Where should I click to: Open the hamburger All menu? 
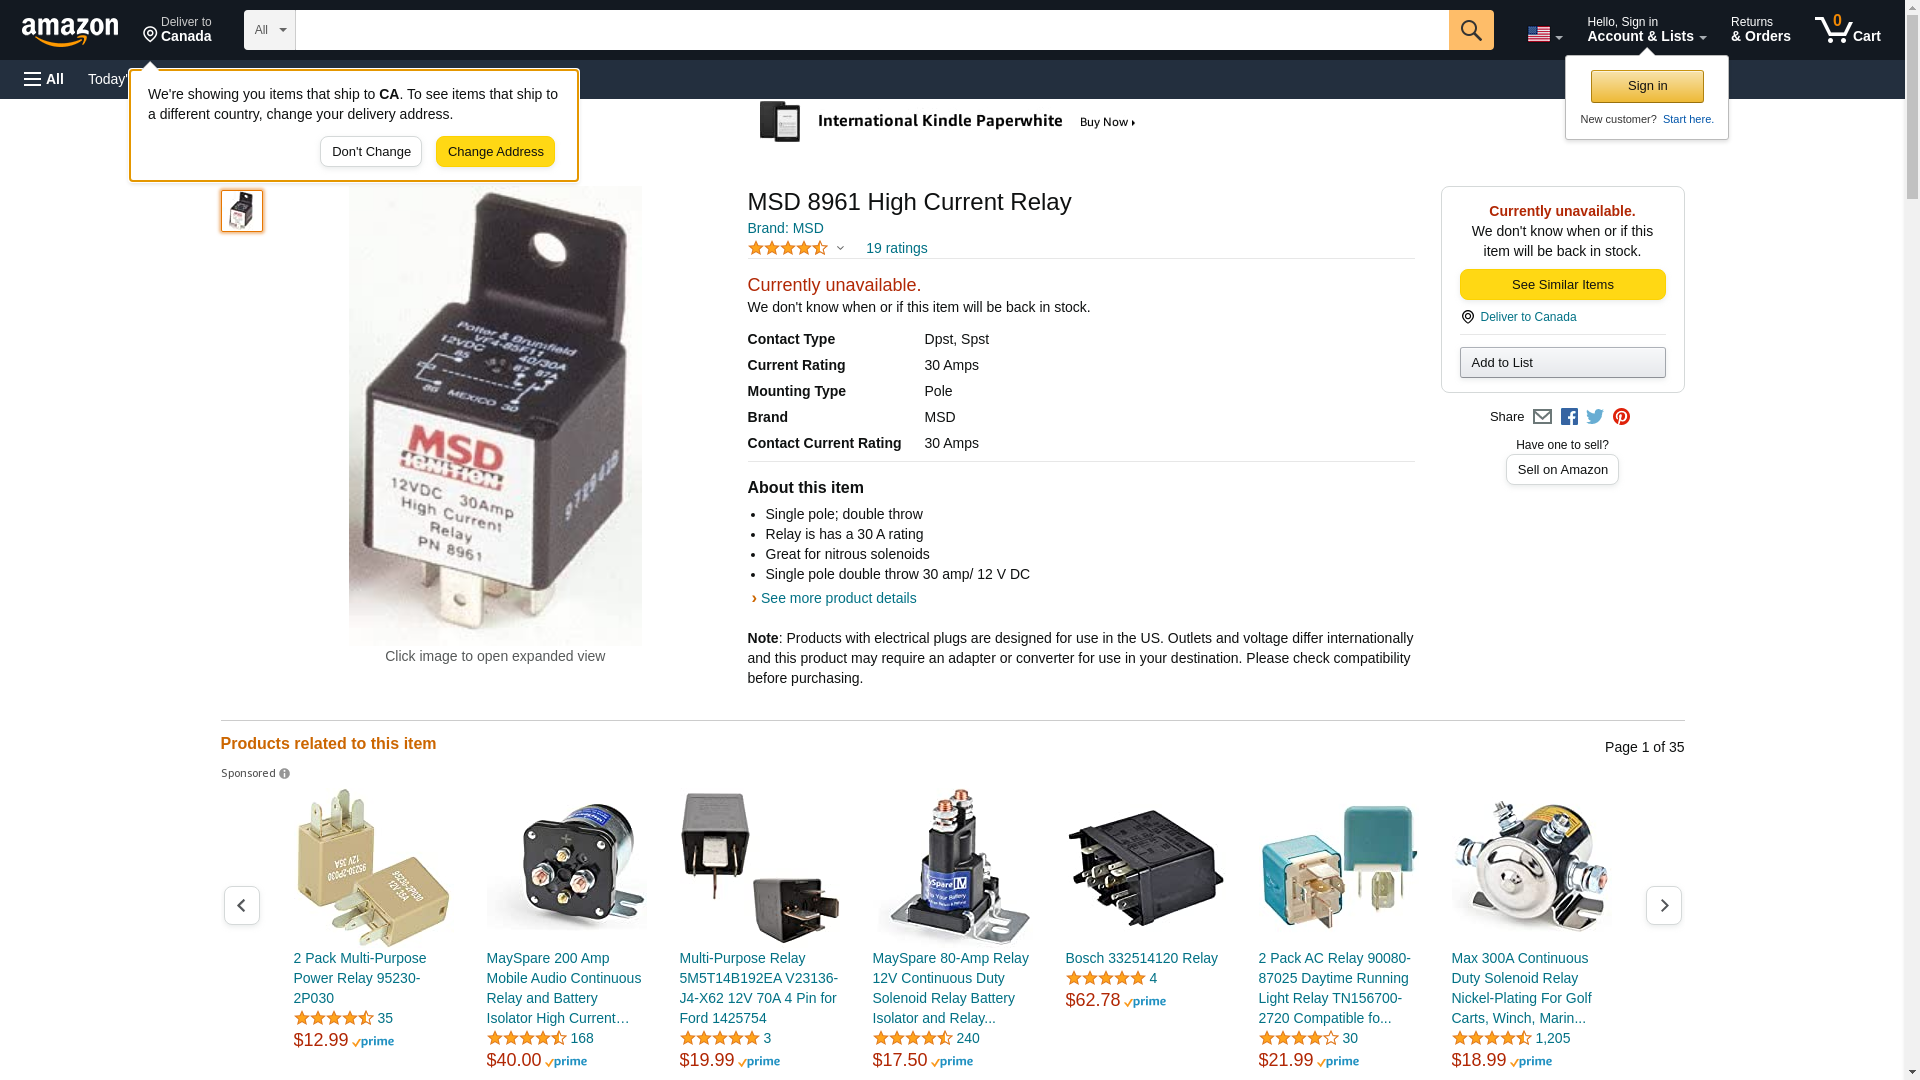point(44,79)
